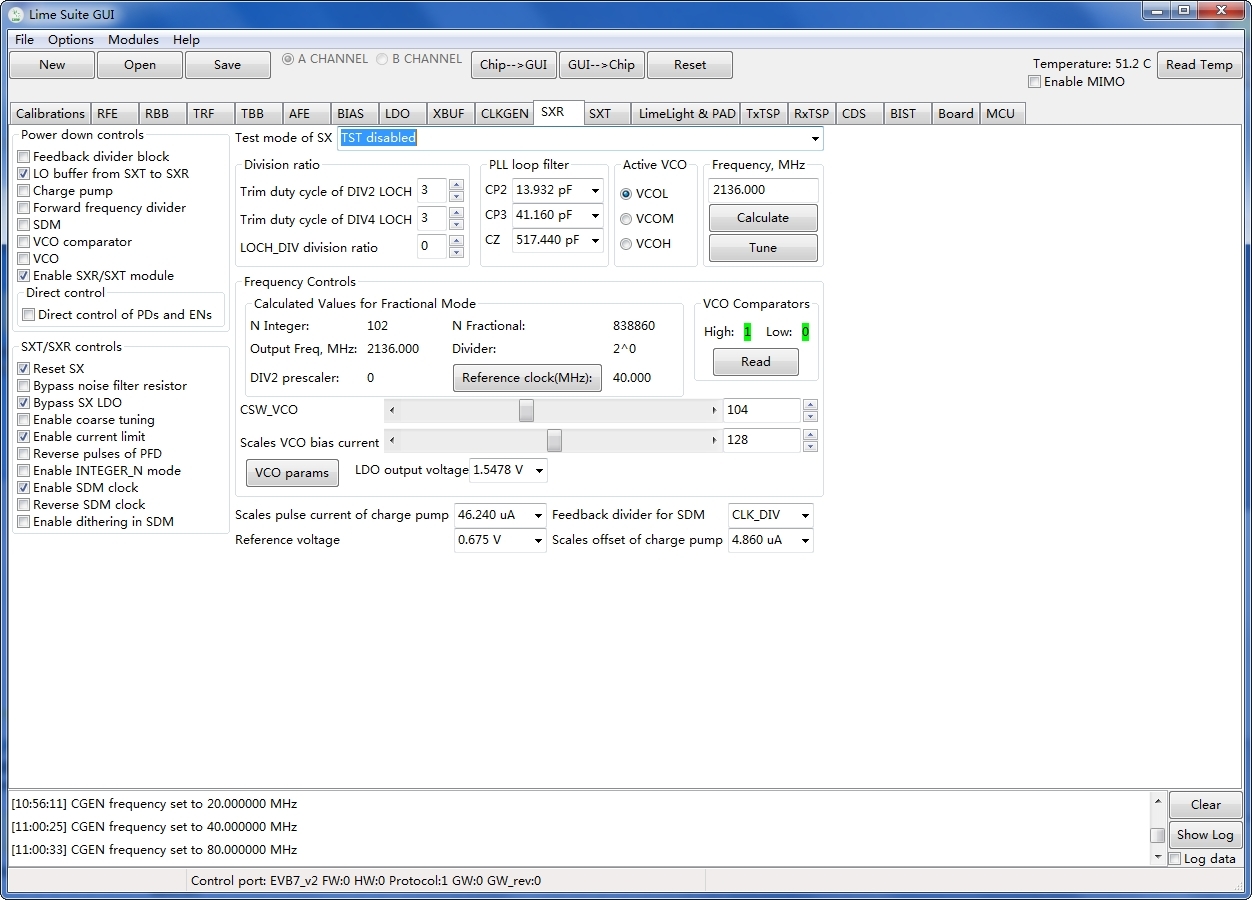The width and height of the screenshot is (1252, 900).
Task: Click CSW_VCO slider right arrow
Action: 714,411
